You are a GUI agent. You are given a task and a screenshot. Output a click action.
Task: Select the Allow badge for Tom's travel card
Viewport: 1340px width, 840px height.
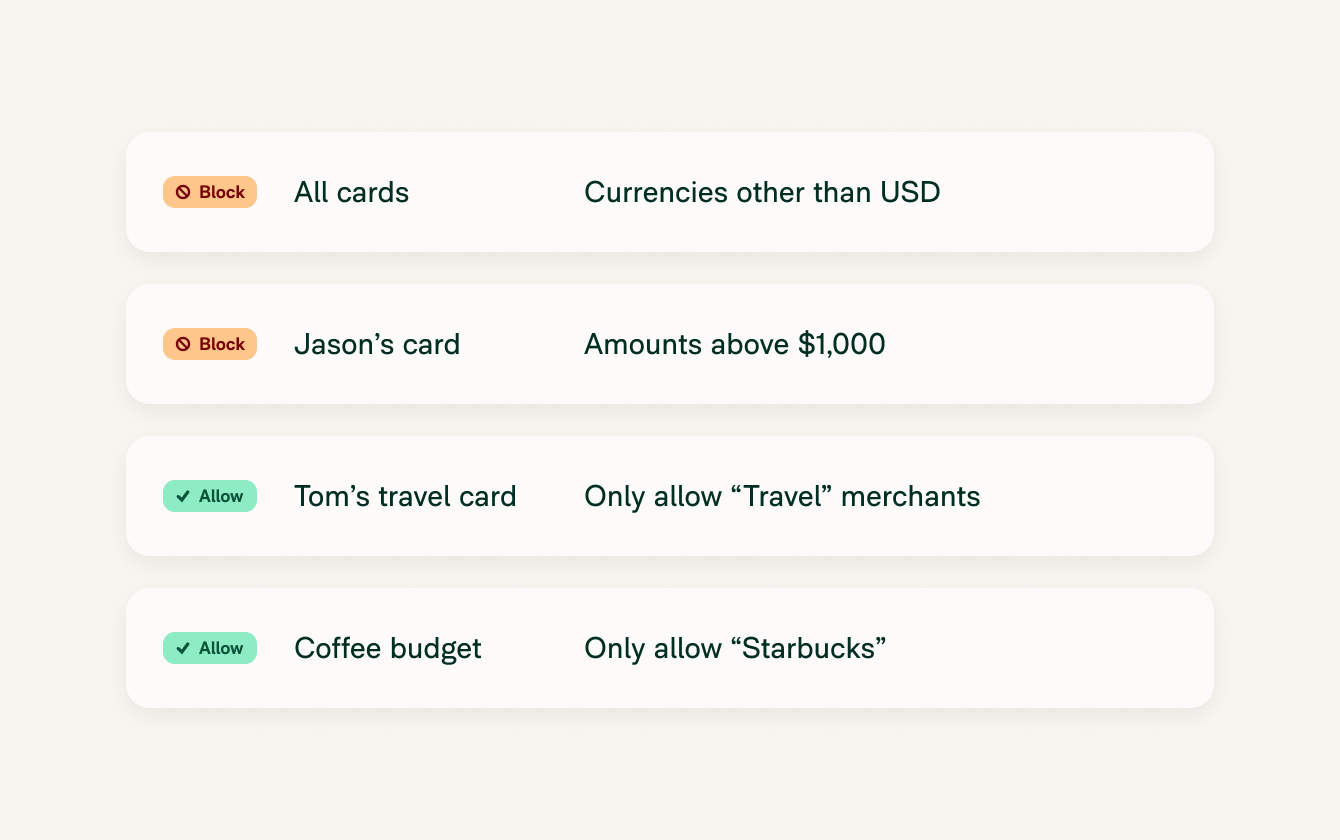pos(210,496)
